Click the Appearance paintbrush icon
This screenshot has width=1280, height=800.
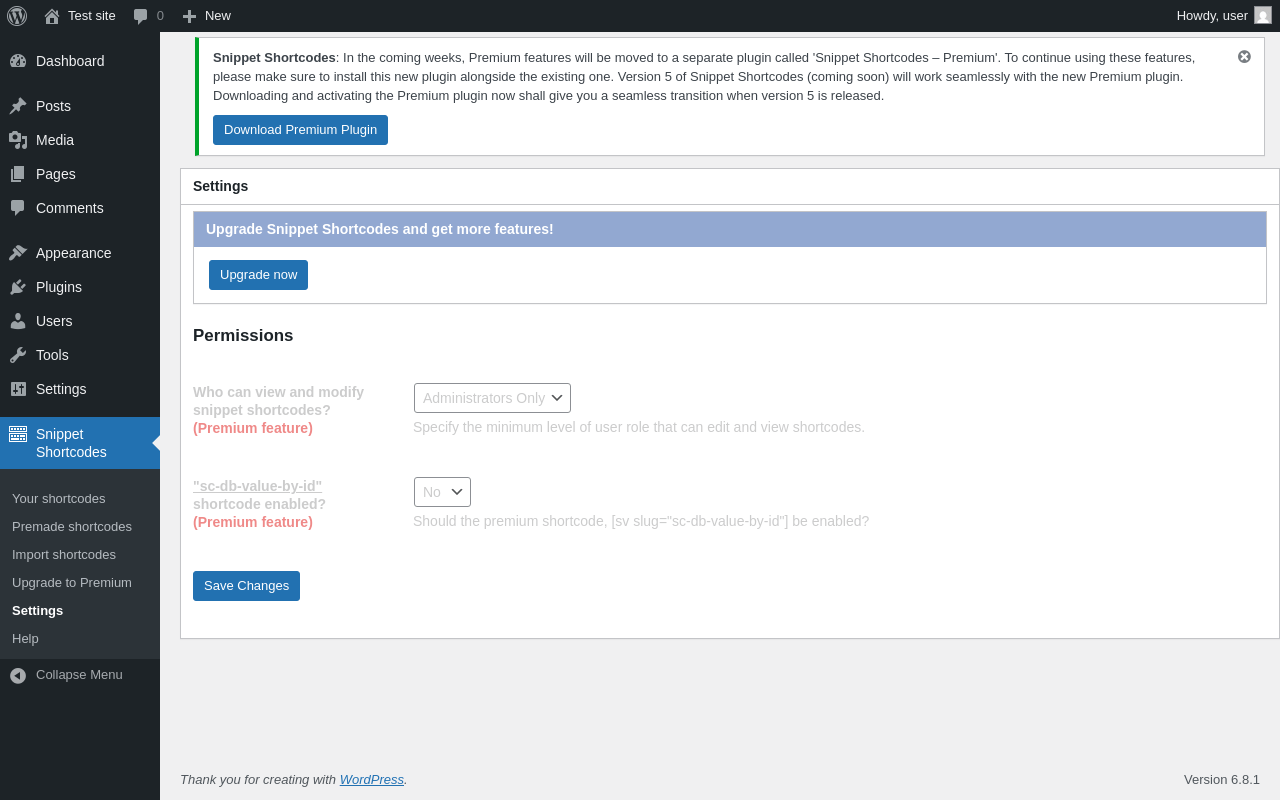pyautogui.click(x=18, y=253)
